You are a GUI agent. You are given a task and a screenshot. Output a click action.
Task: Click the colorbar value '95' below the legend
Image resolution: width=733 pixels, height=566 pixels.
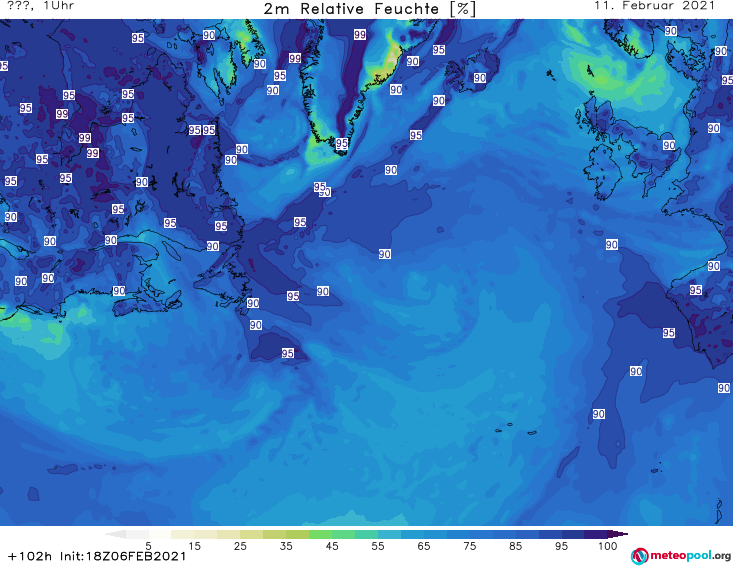point(561,546)
